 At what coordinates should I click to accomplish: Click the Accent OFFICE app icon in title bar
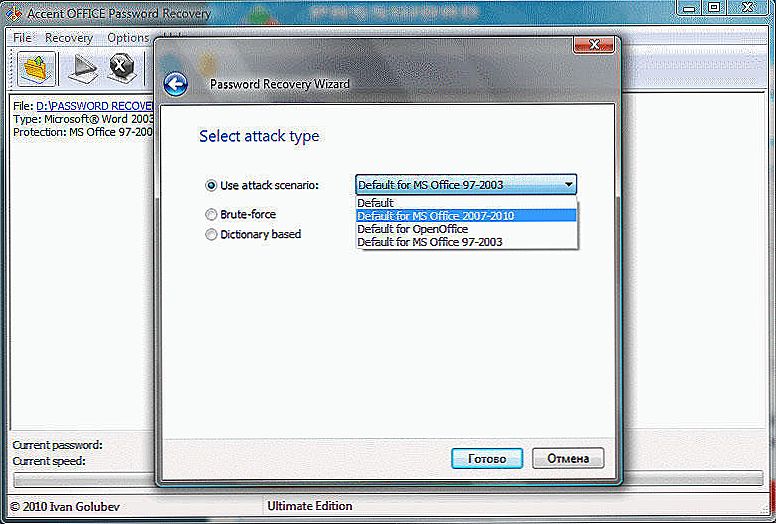click(x=13, y=13)
